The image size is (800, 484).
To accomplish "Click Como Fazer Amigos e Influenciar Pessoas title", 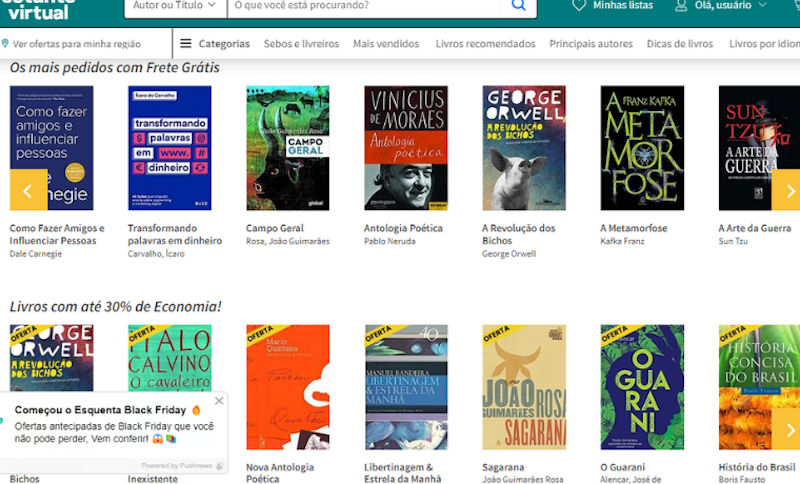I will point(57,234).
